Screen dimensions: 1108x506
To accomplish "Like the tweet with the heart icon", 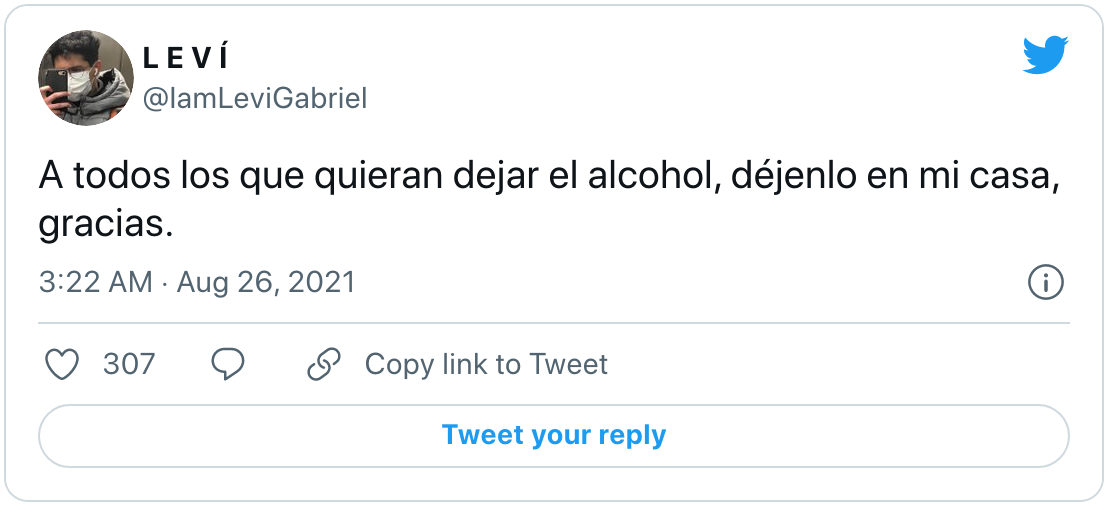I will pos(62,365).
